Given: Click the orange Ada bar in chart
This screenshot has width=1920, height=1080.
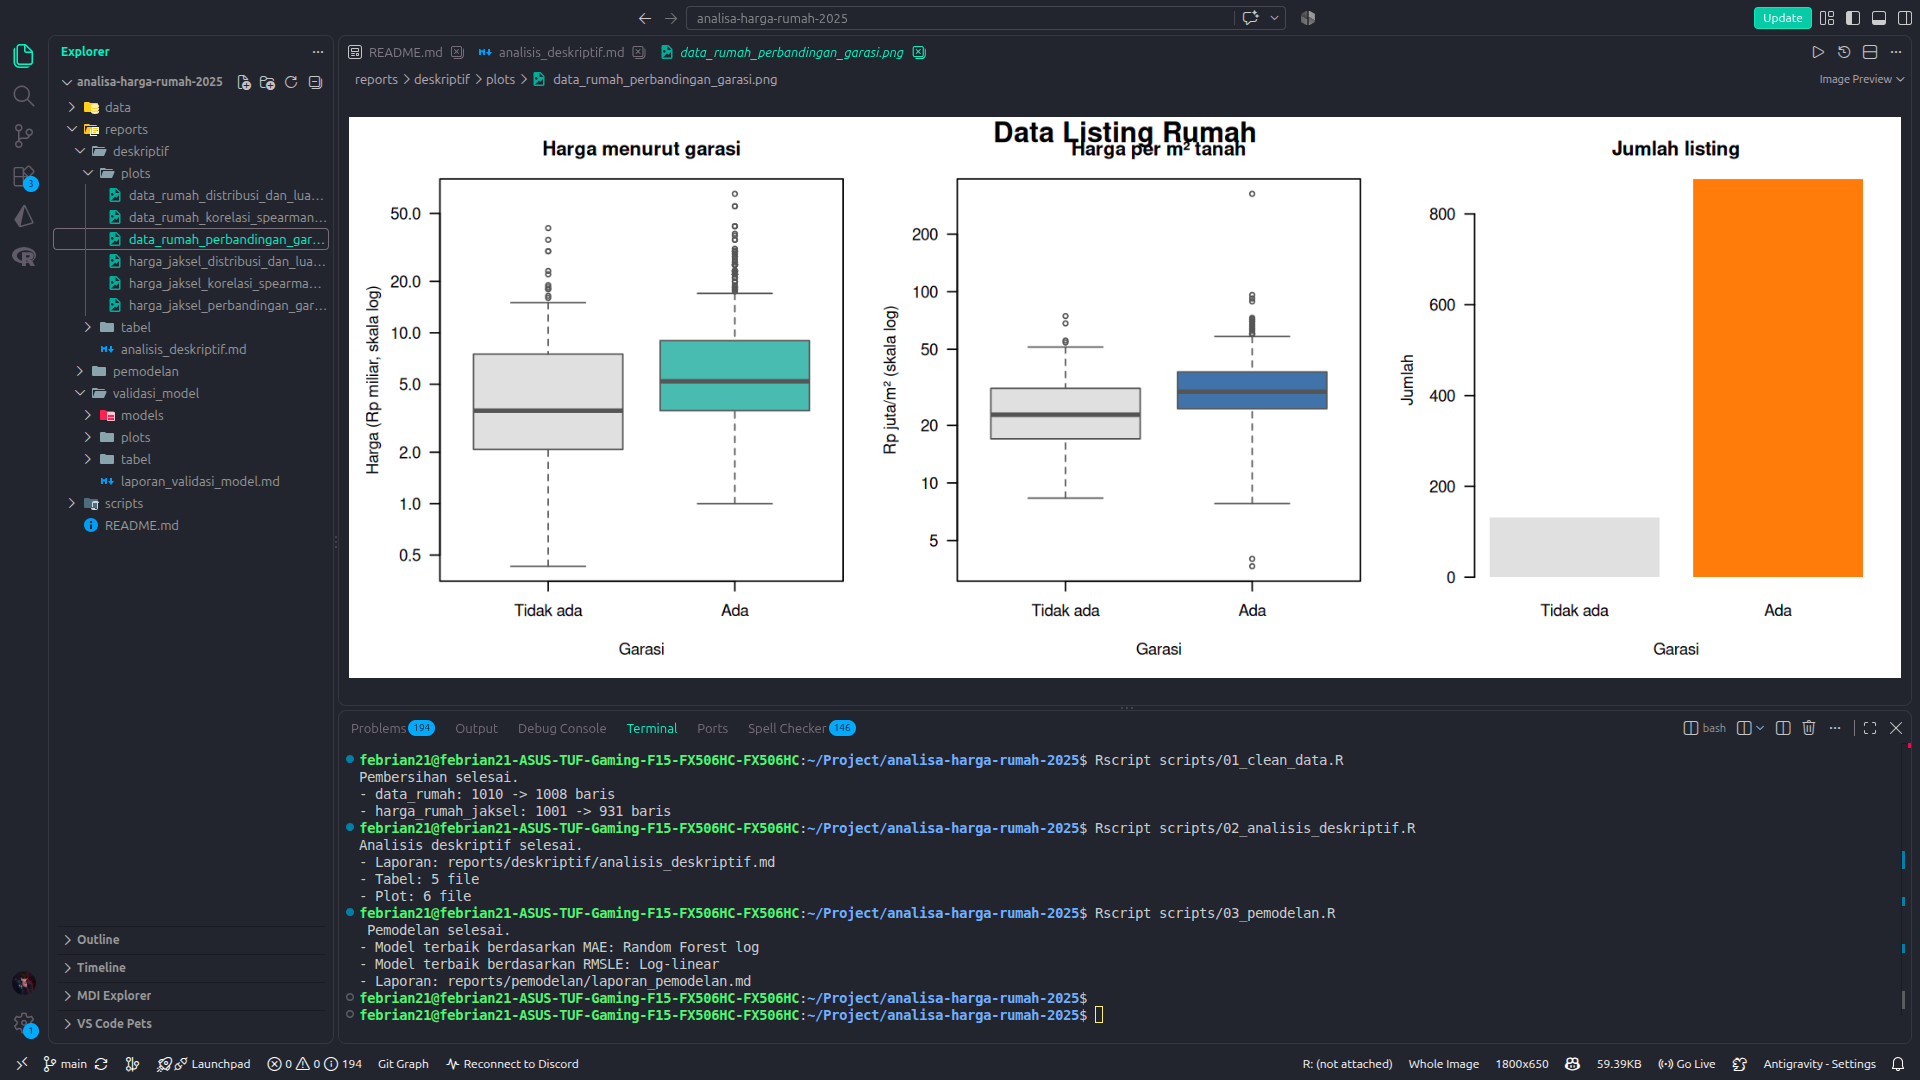Looking at the screenshot, I should [1777, 378].
